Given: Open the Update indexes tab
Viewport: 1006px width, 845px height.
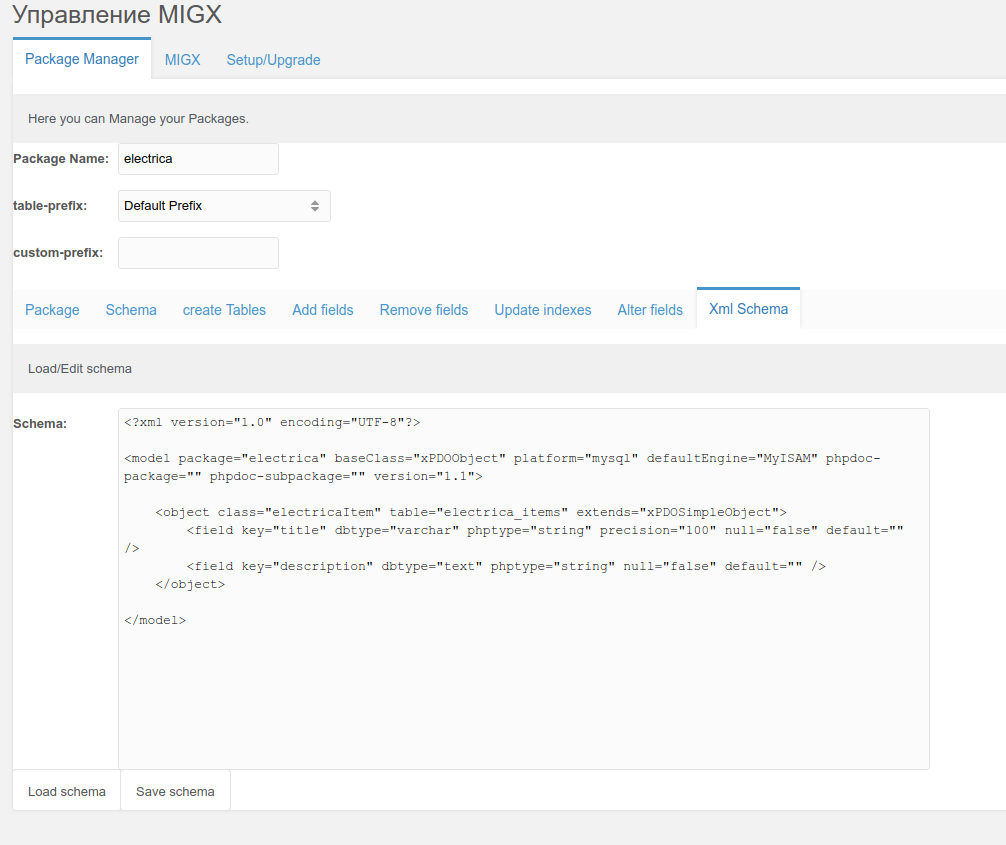Looking at the screenshot, I should pyautogui.click(x=543, y=310).
